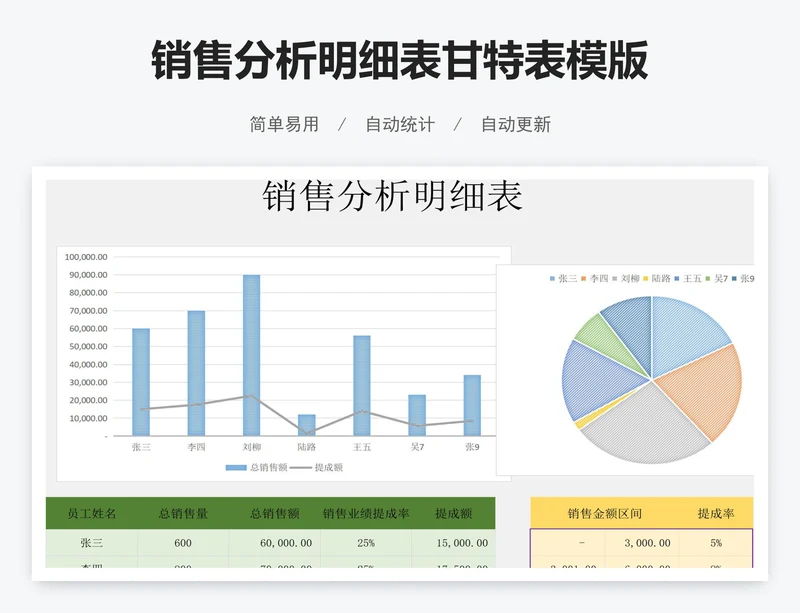This screenshot has height=613, width=800.
Task: Click the 总销售额 legend entry
Action: 257,468
